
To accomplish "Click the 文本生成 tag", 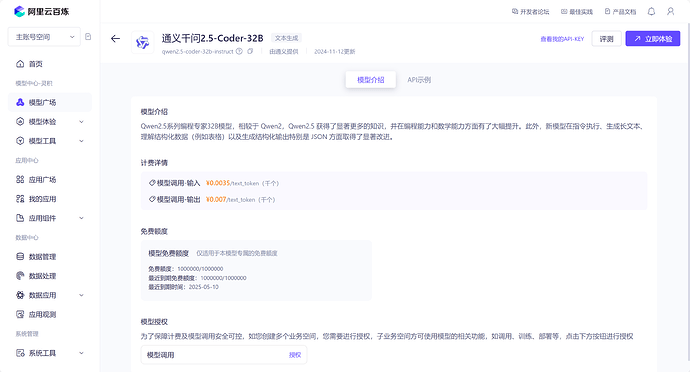I will [x=286, y=38].
